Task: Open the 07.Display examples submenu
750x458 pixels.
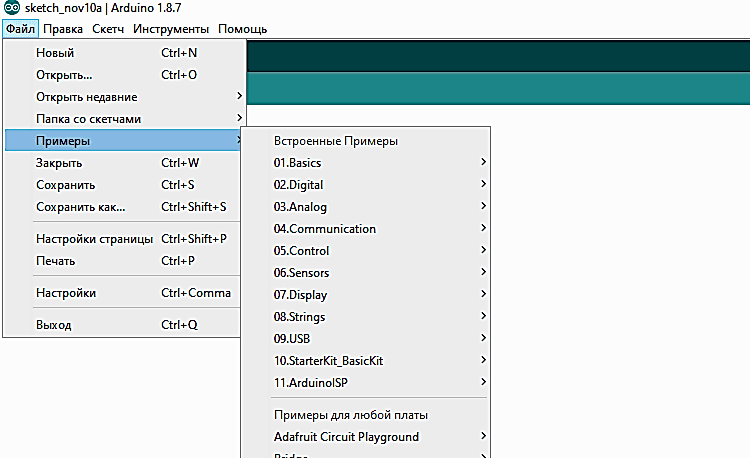Action: 300,295
